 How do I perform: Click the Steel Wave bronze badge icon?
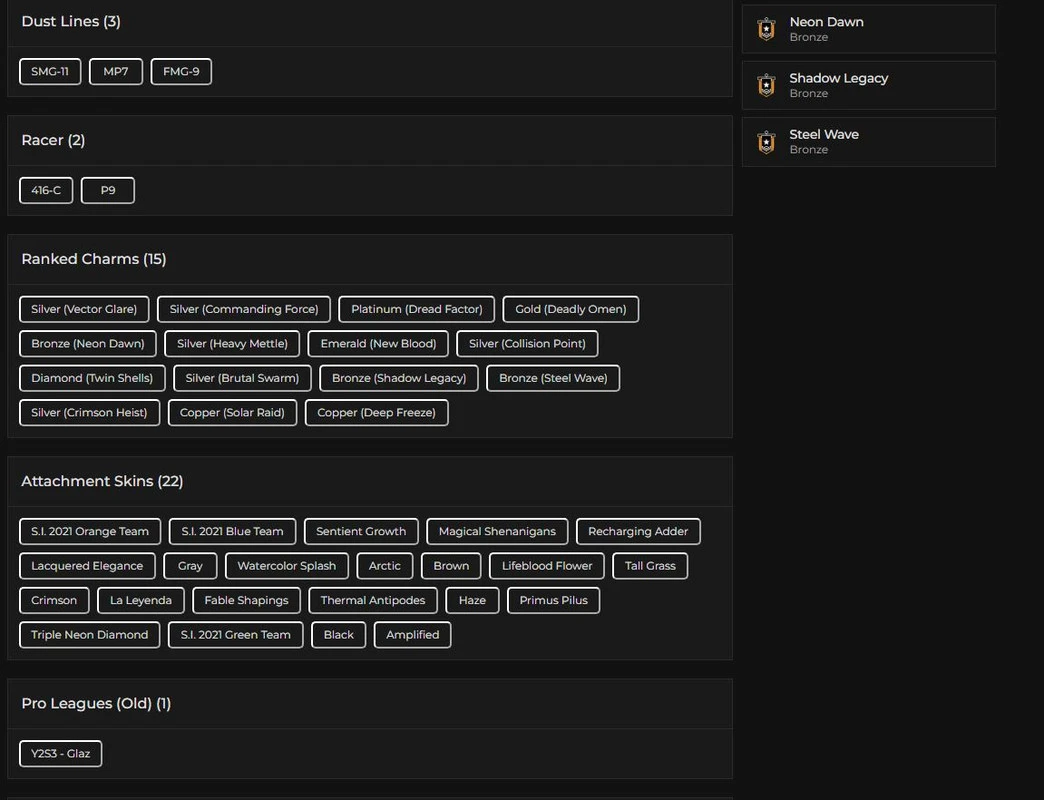point(766,141)
